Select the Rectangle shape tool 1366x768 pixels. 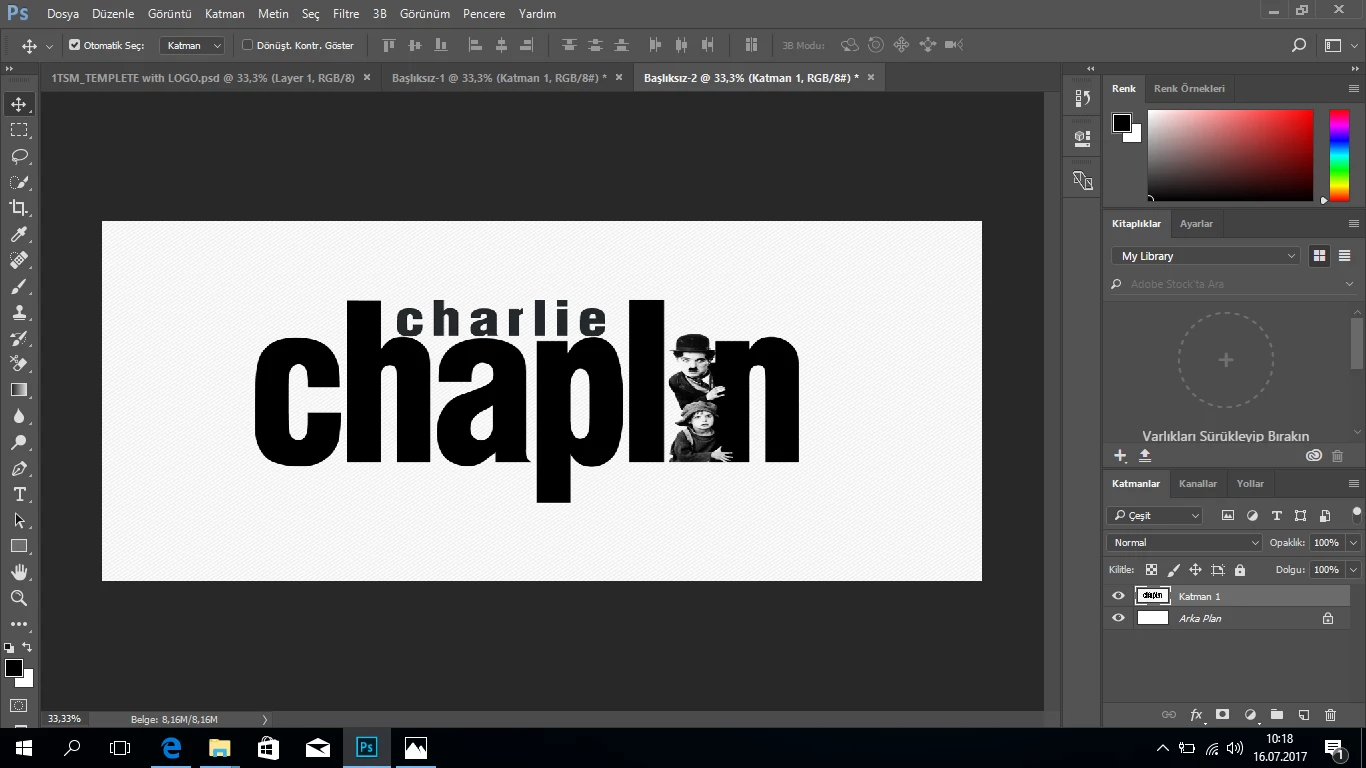click(x=18, y=546)
